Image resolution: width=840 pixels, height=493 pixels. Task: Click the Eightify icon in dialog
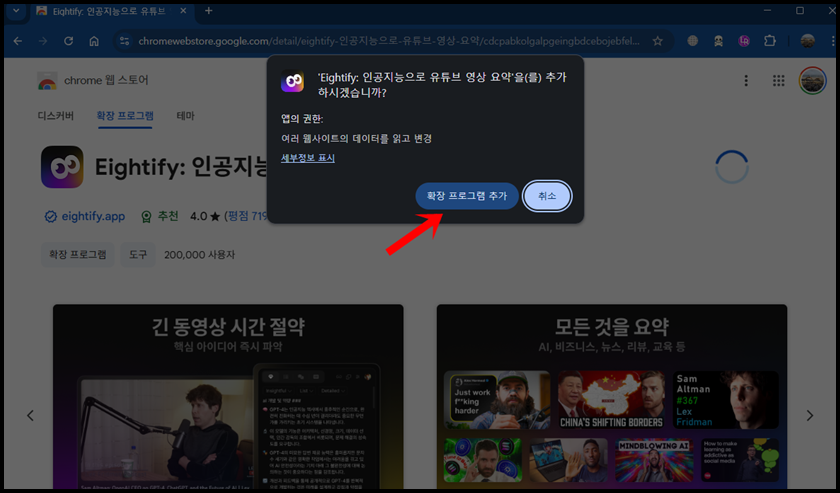pos(292,81)
